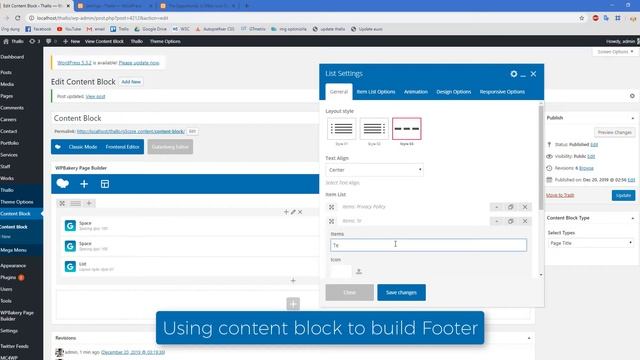Viewport: 640px width, 360px height.
Task: Open Select Types Page Title dropdown
Action: 590,243
